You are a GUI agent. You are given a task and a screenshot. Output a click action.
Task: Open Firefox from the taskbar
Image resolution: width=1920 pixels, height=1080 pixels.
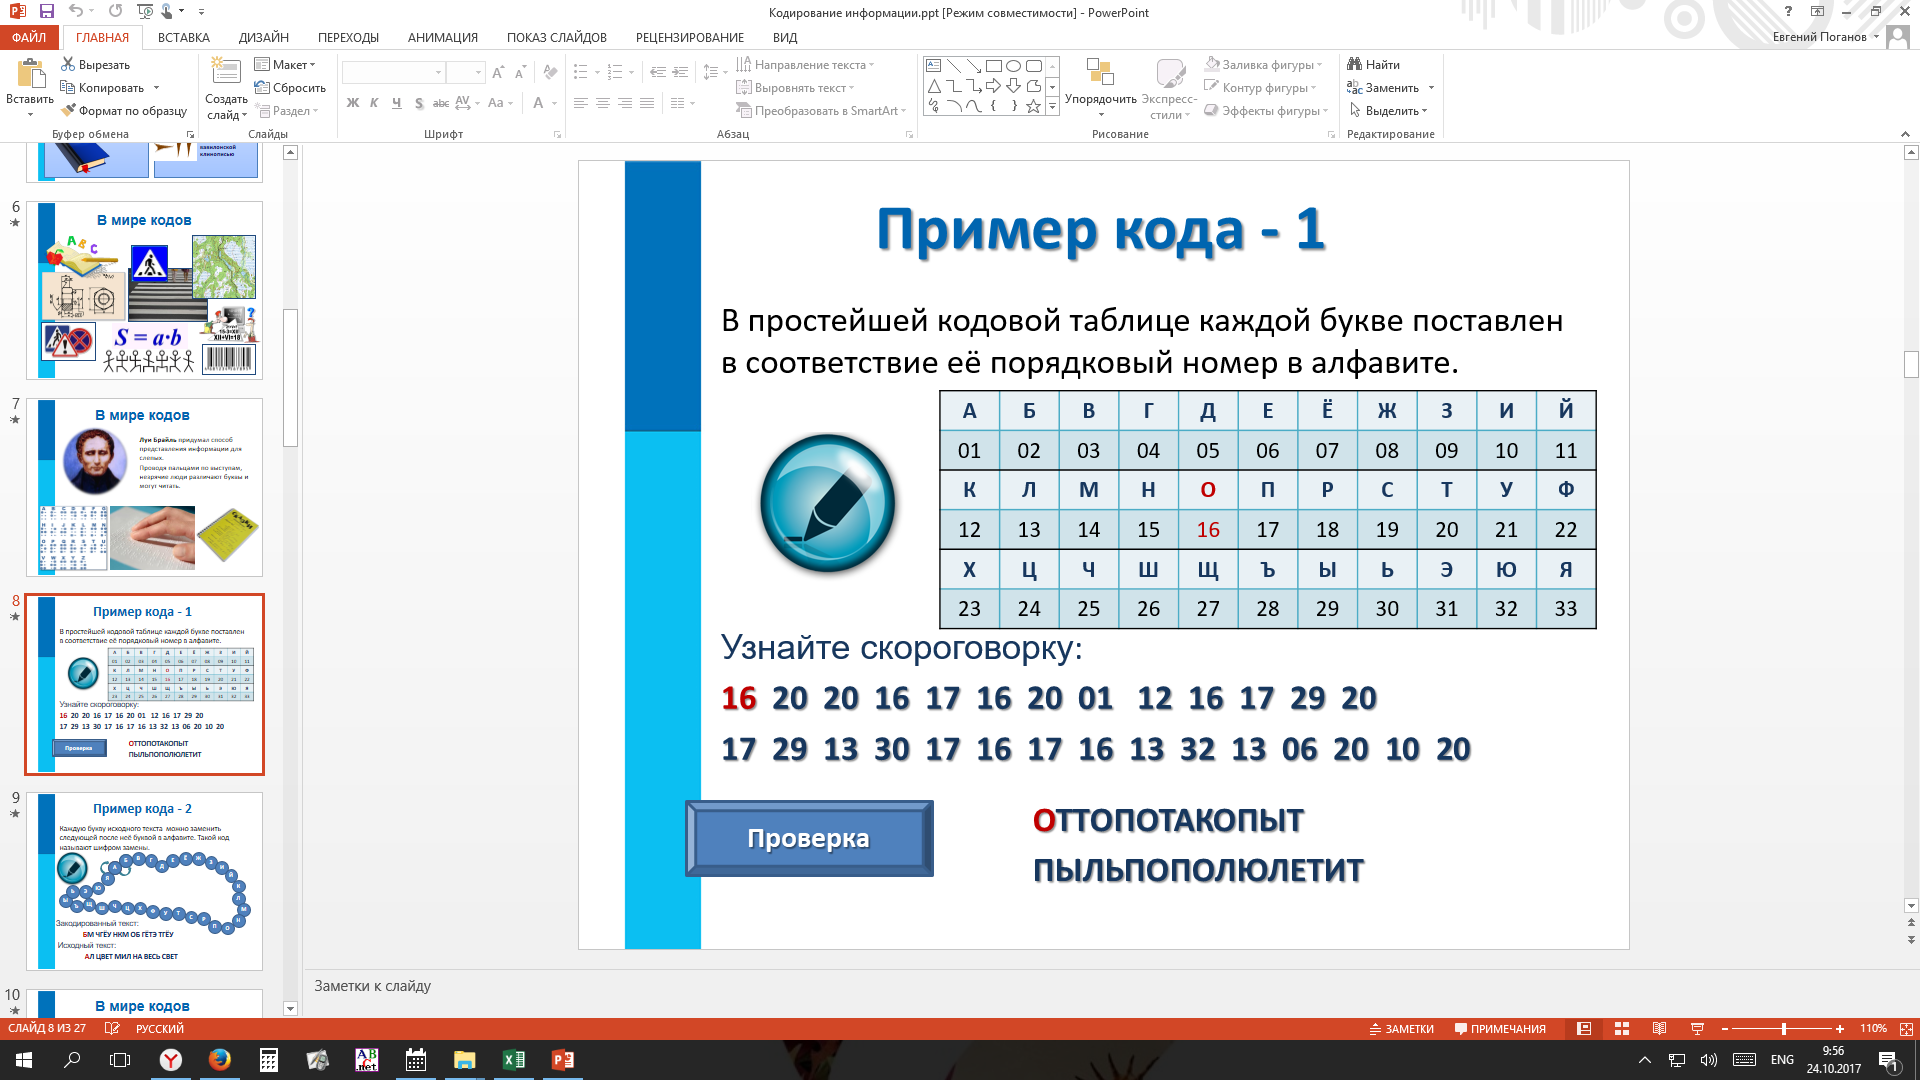tap(220, 1060)
